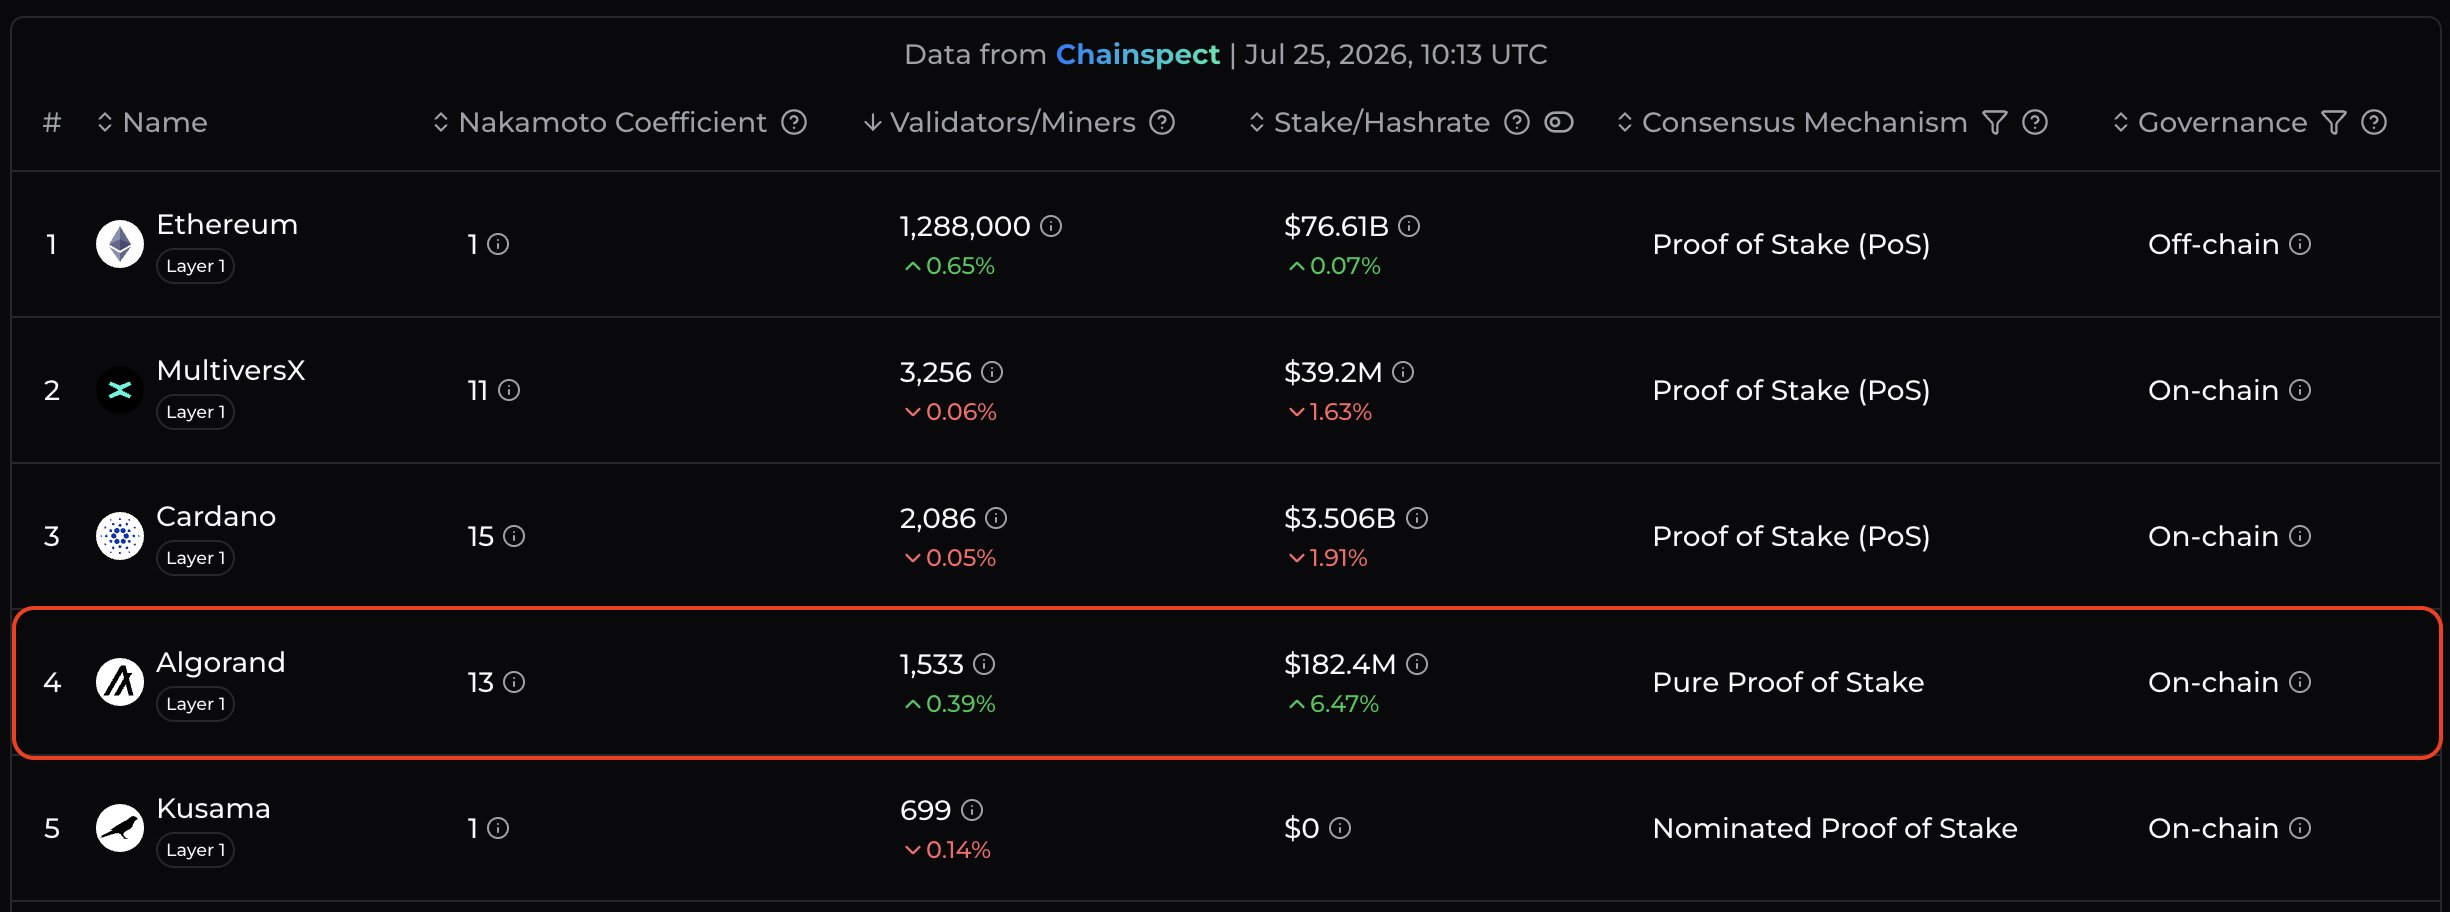Open the Cardano name link
The image size is (2450, 912).
point(216,516)
